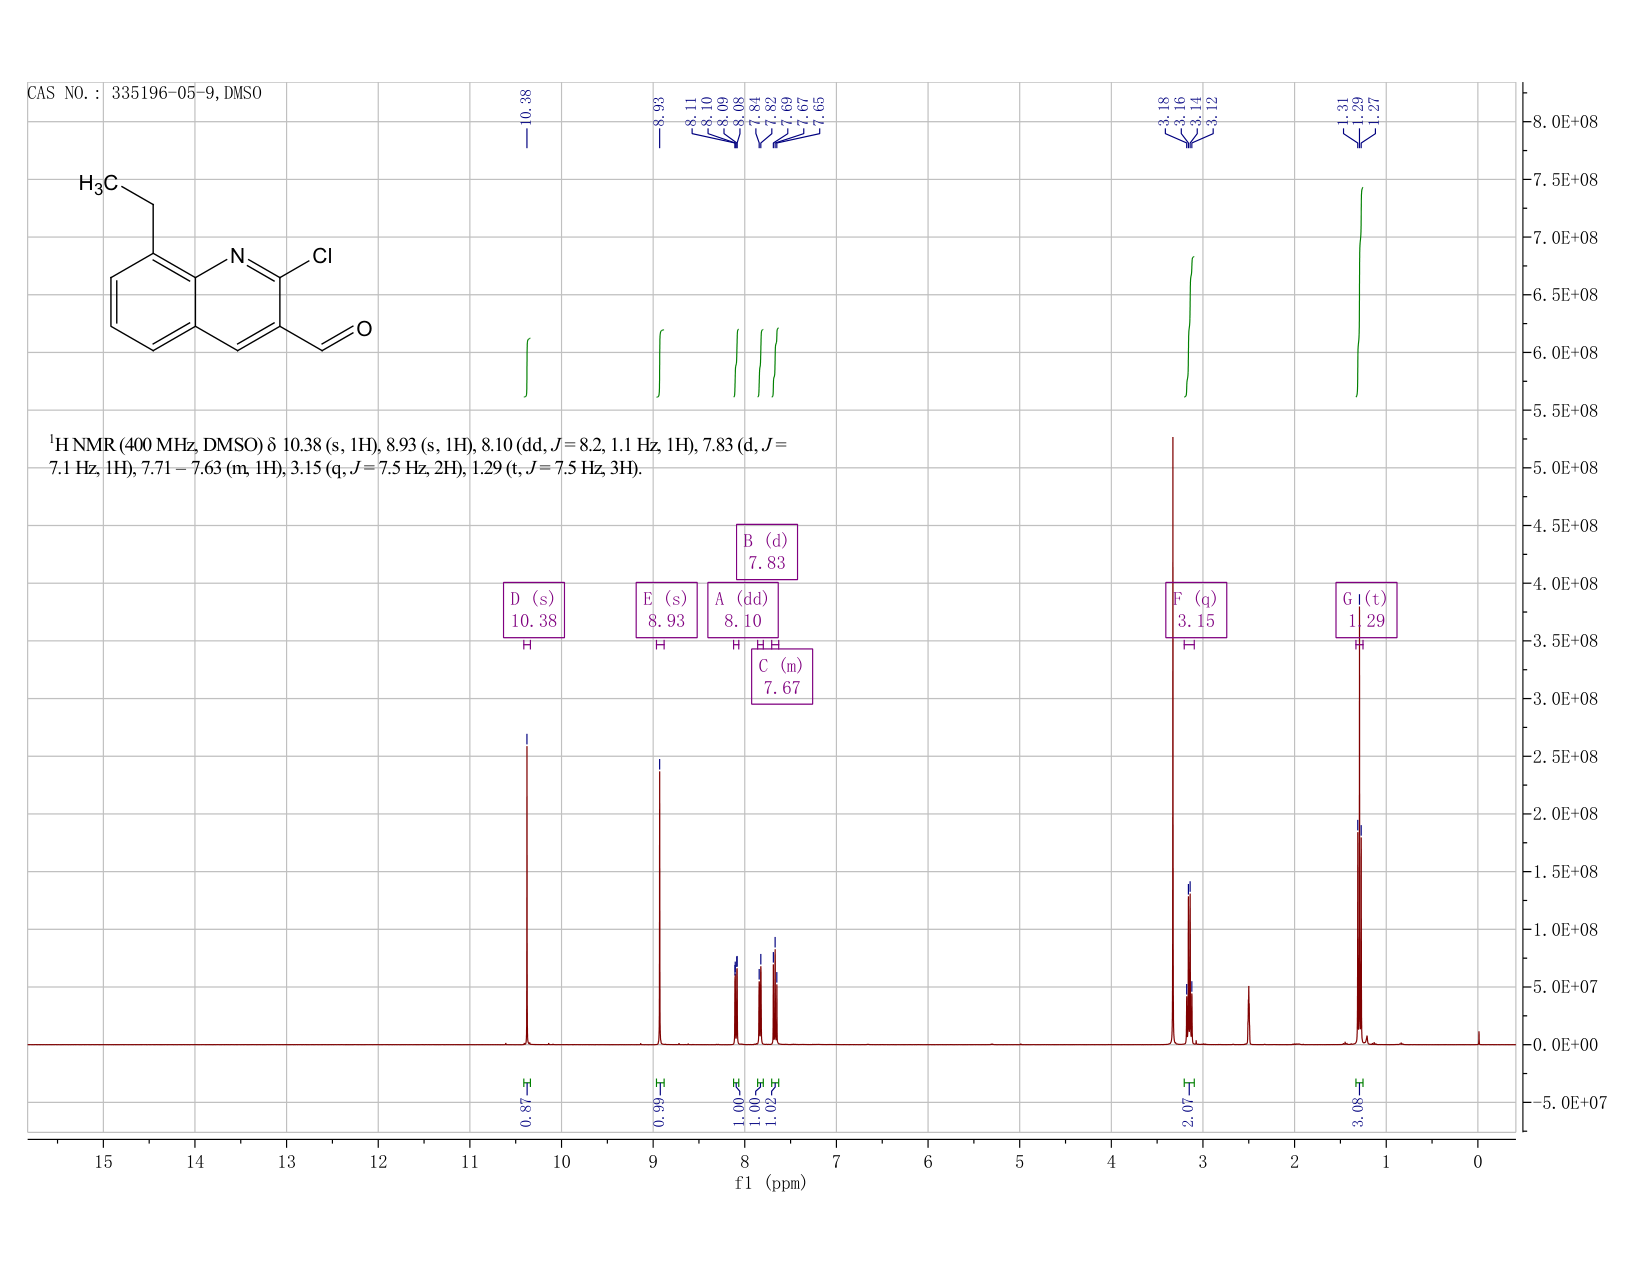The image size is (1650, 1275).
Task: Click the rotated 10.38 peak label at top
Action: 527,107
